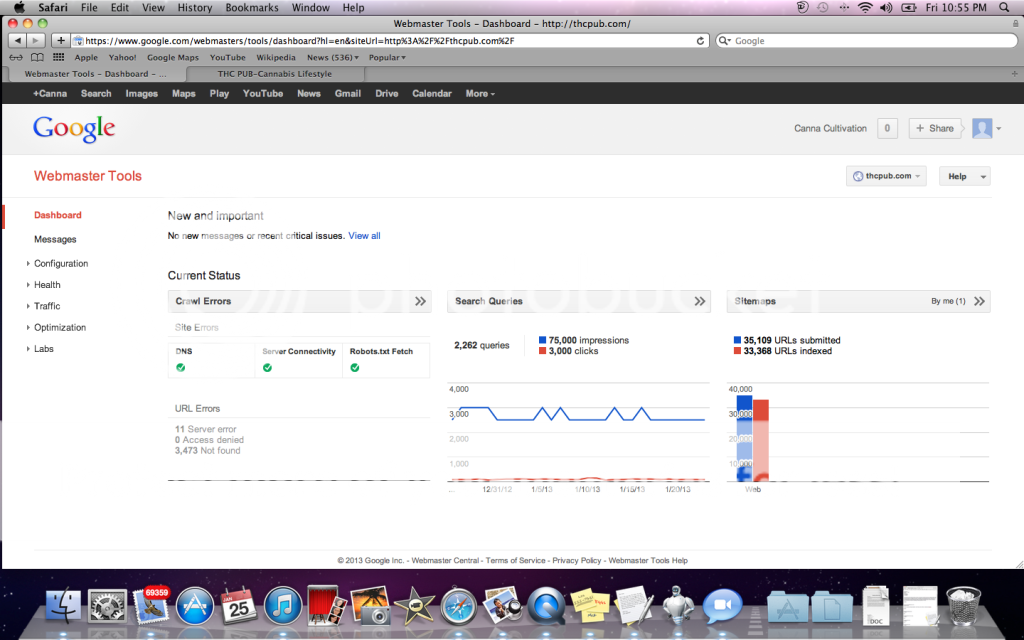Open Trash in the dock
The image size is (1024, 640).
963,607
